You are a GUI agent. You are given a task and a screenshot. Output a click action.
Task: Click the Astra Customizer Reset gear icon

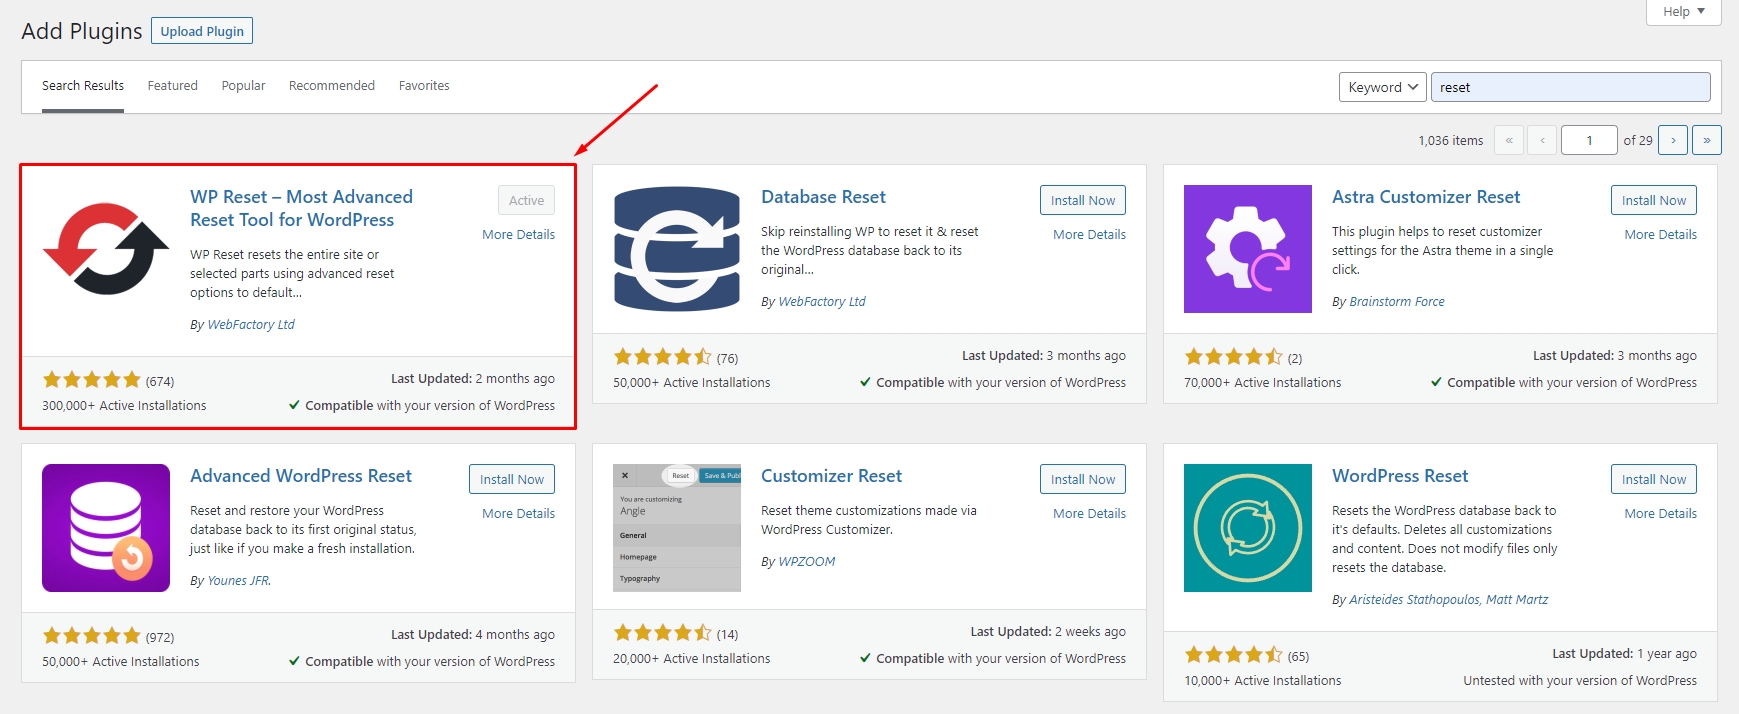(x=1247, y=249)
